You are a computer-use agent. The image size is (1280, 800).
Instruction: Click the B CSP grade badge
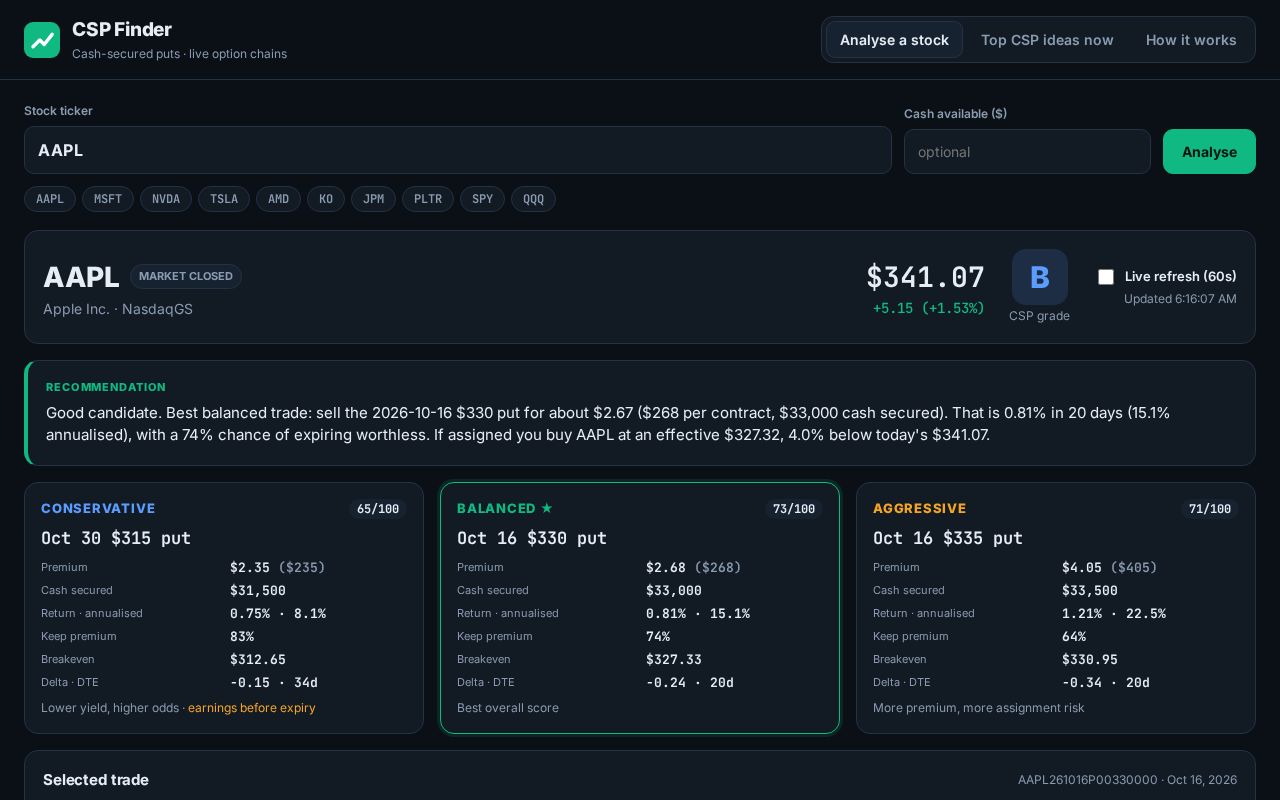pyautogui.click(x=1040, y=277)
